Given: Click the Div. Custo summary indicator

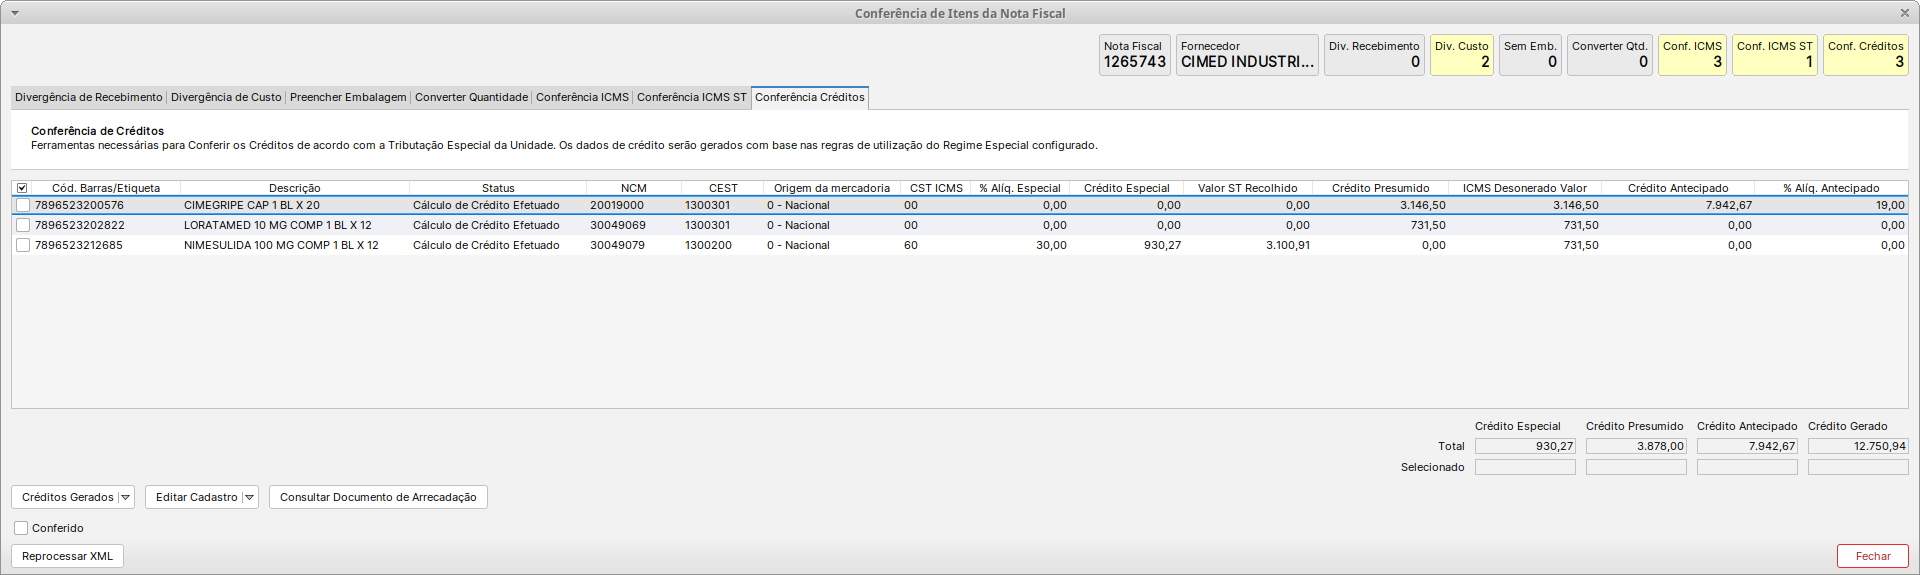Looking at the screenshot, I should tap(1461, 55).
